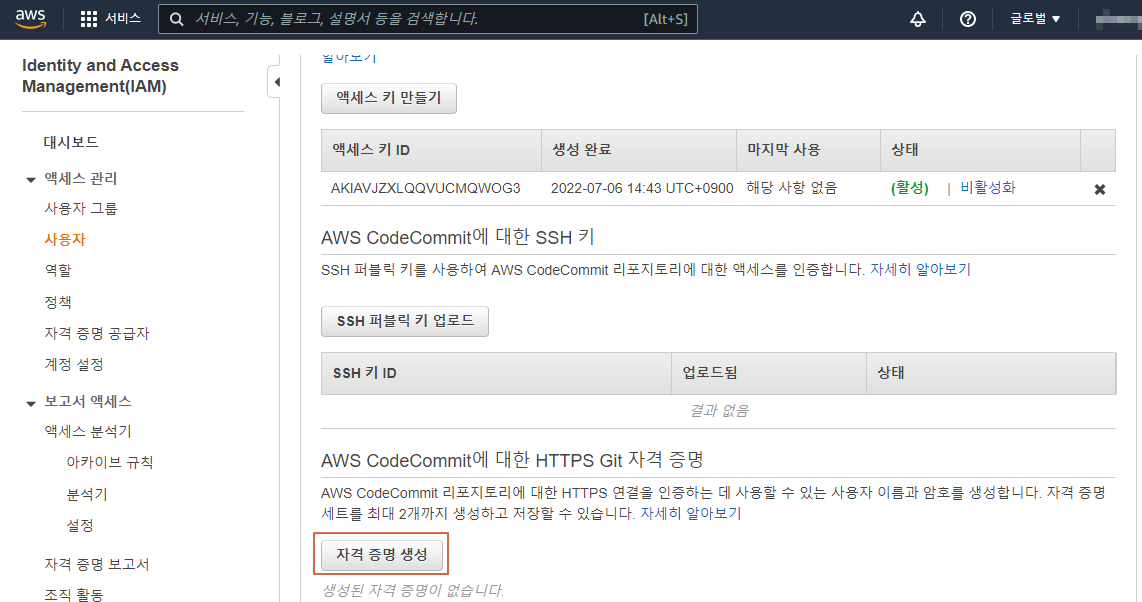Viewport: 1142px width, 602px height.
Task: Delete access key AKIAVJZXLQQVUCMQWOG3 with X icon
Action: pos(1100,189)
